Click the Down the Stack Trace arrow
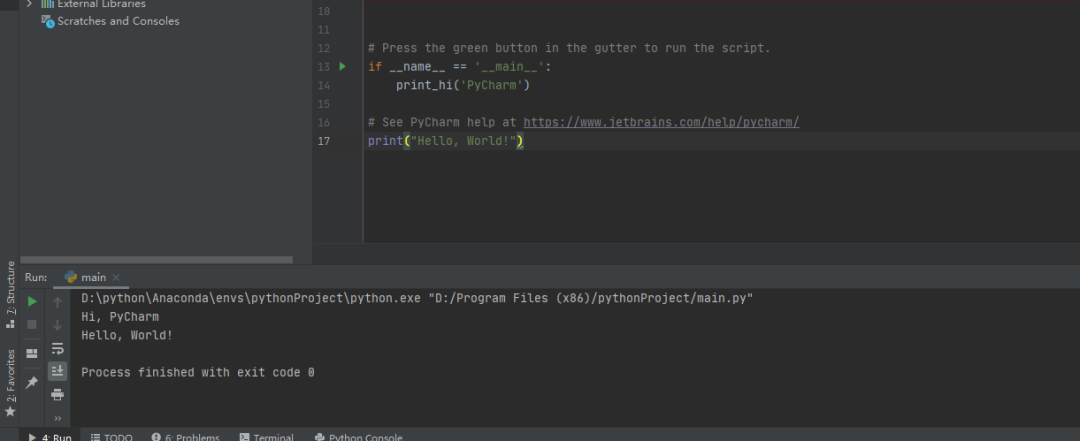 [58, 325]
